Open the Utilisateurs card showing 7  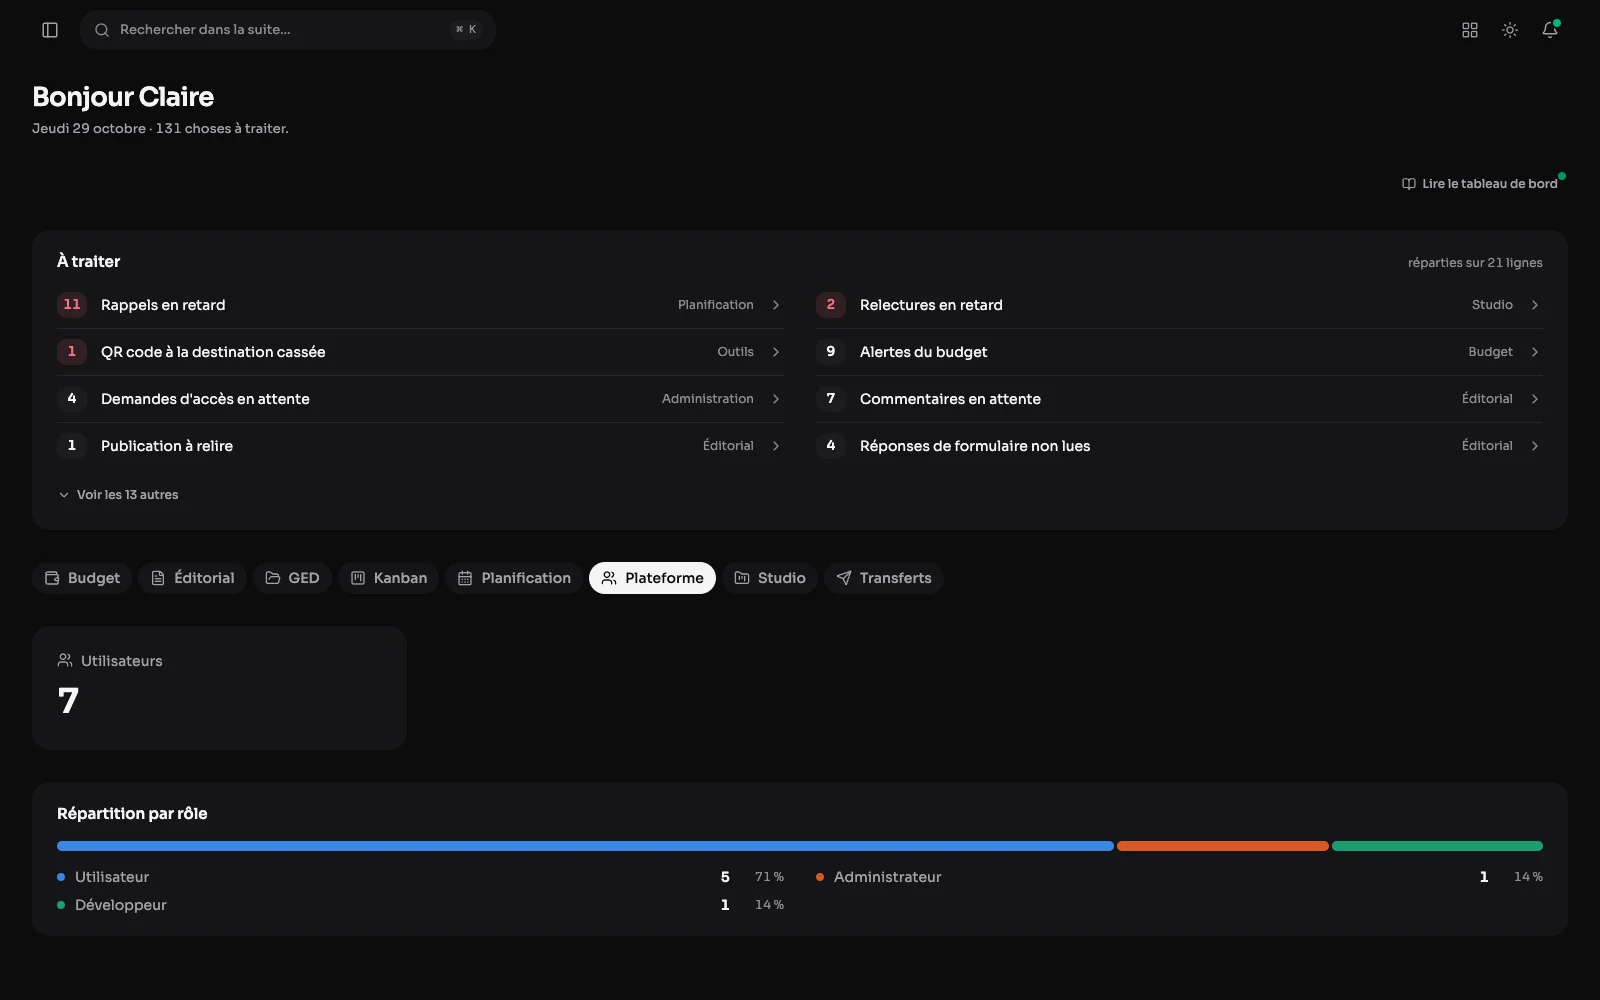[219, 688]
